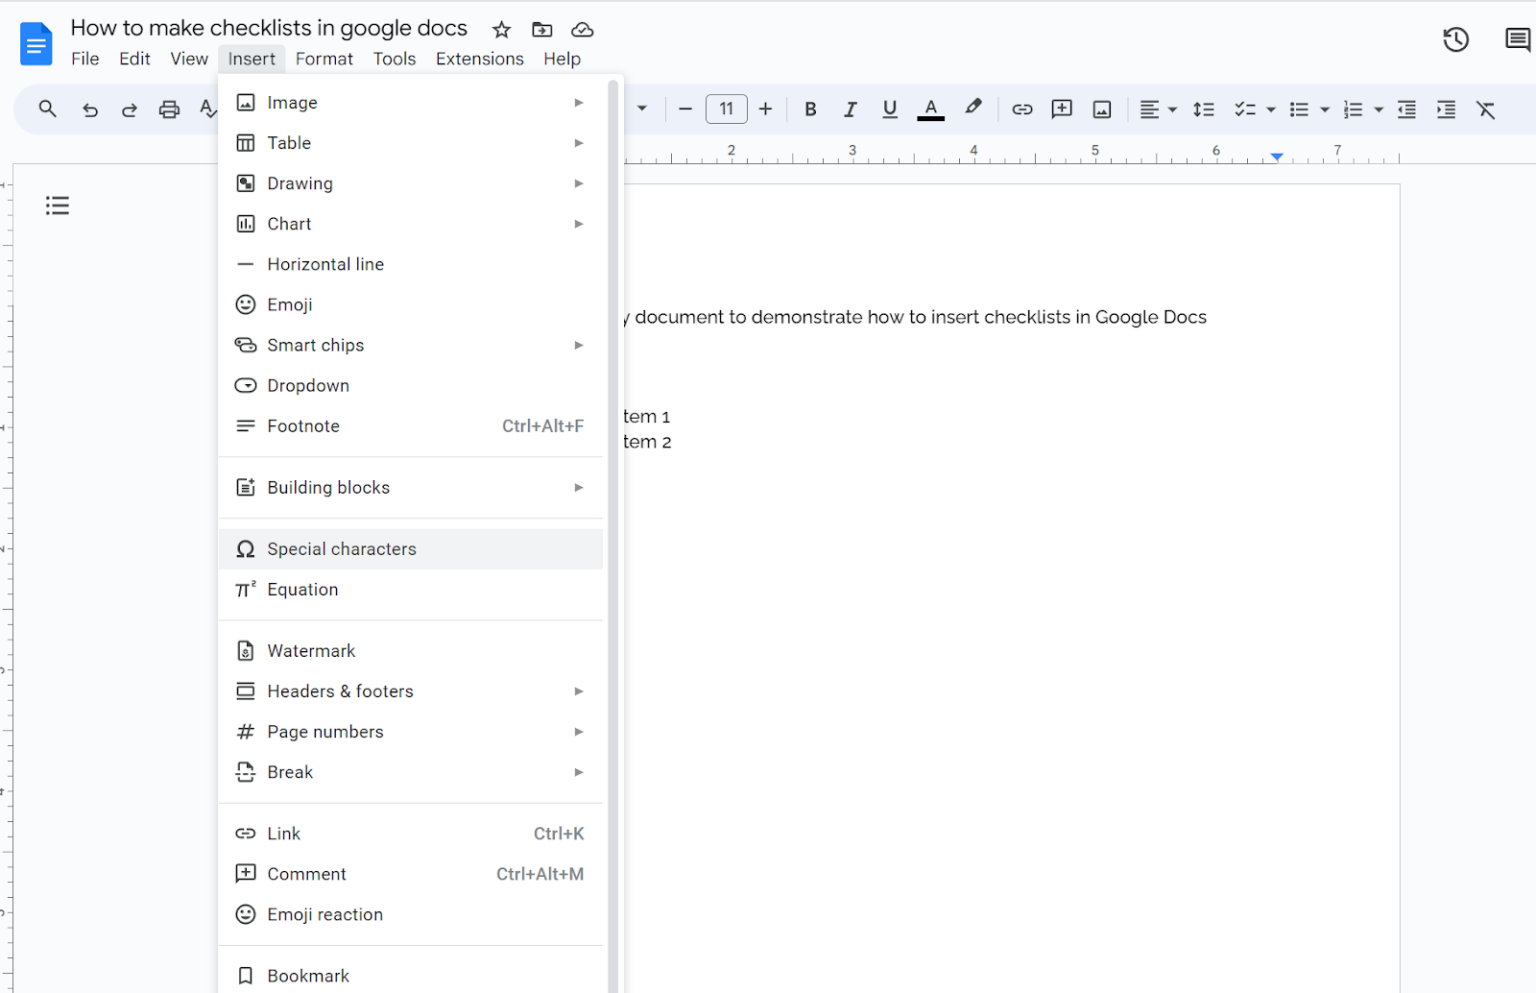The image size is (1536, 993).
Task: Click the Print icon
Action: click(x=168, y=109)
